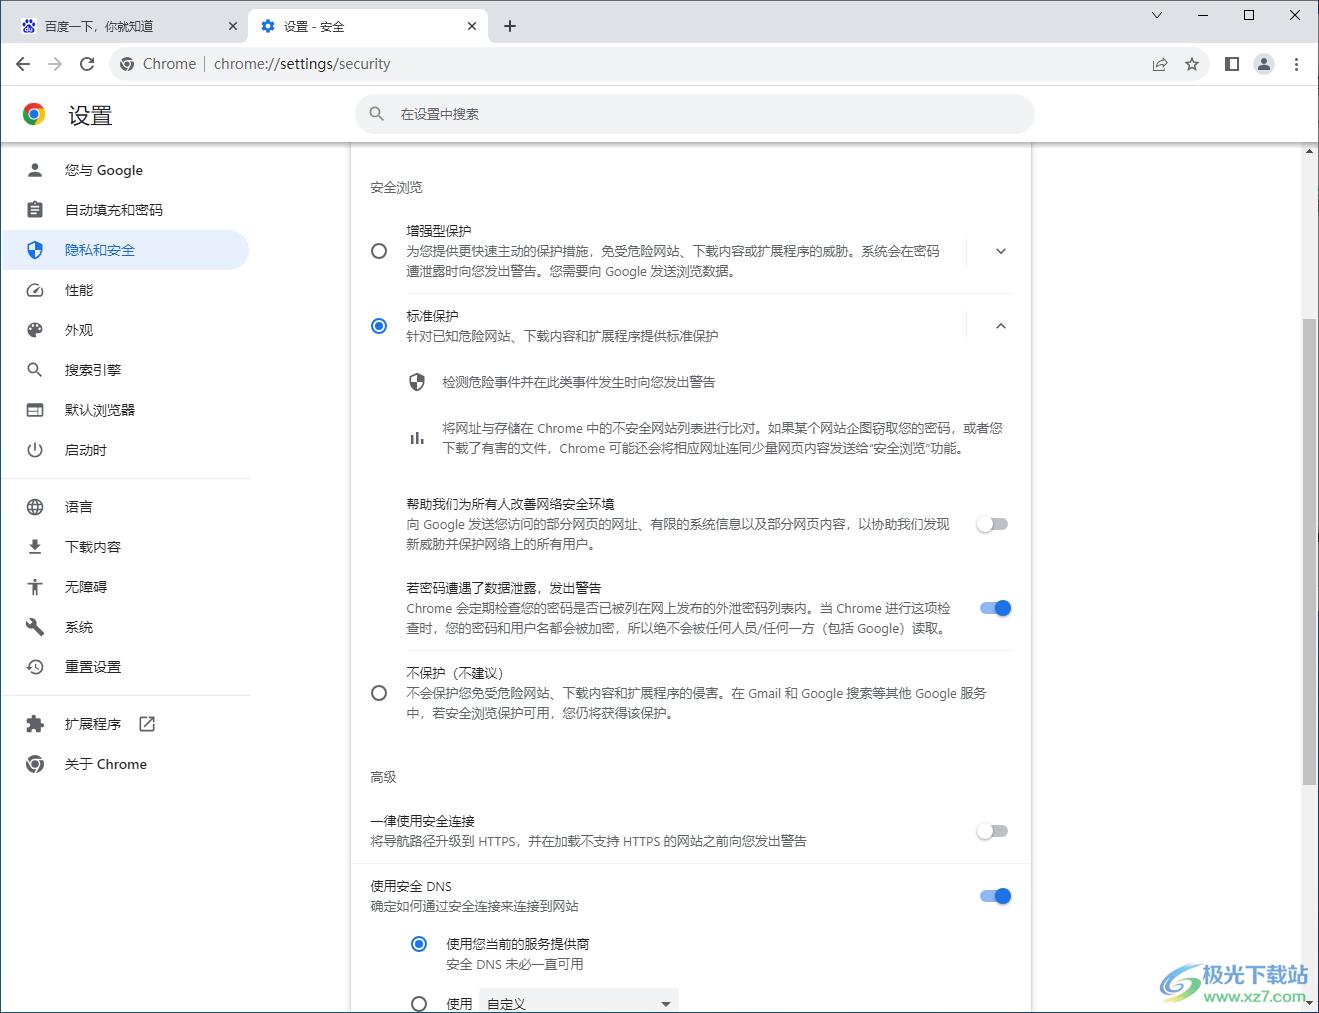The width and height of the screenshot is (1319, 1013).
Task: Click the 系统 wrench icon
Action: (x=35, y=627)
